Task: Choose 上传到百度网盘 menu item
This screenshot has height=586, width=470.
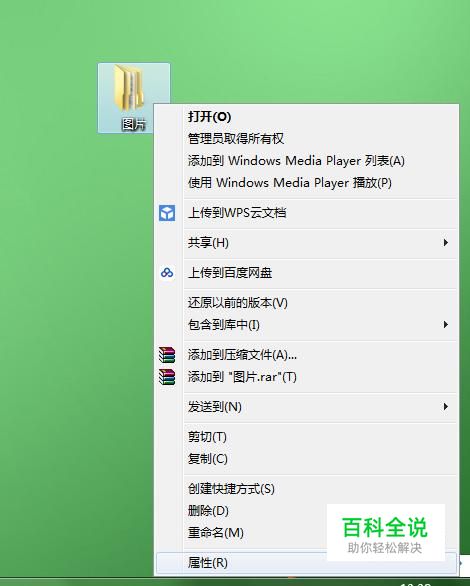Action: tap(306, 273)
